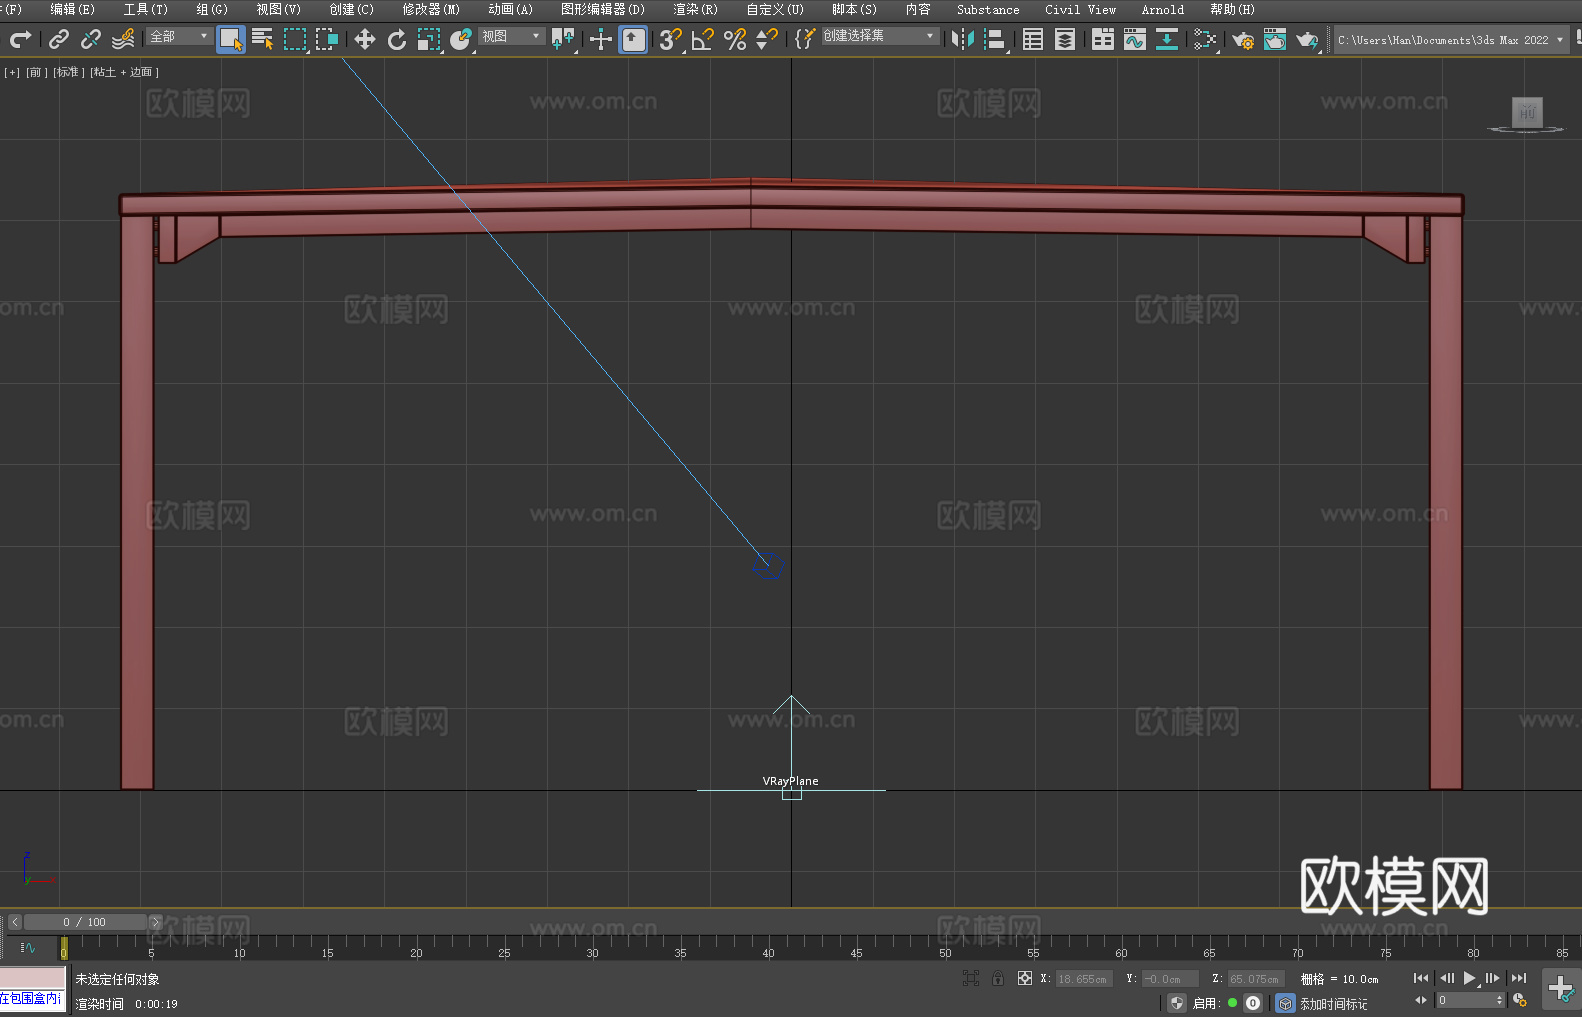
Task: Click the Select and Place tool
Action: pos(461,39)
